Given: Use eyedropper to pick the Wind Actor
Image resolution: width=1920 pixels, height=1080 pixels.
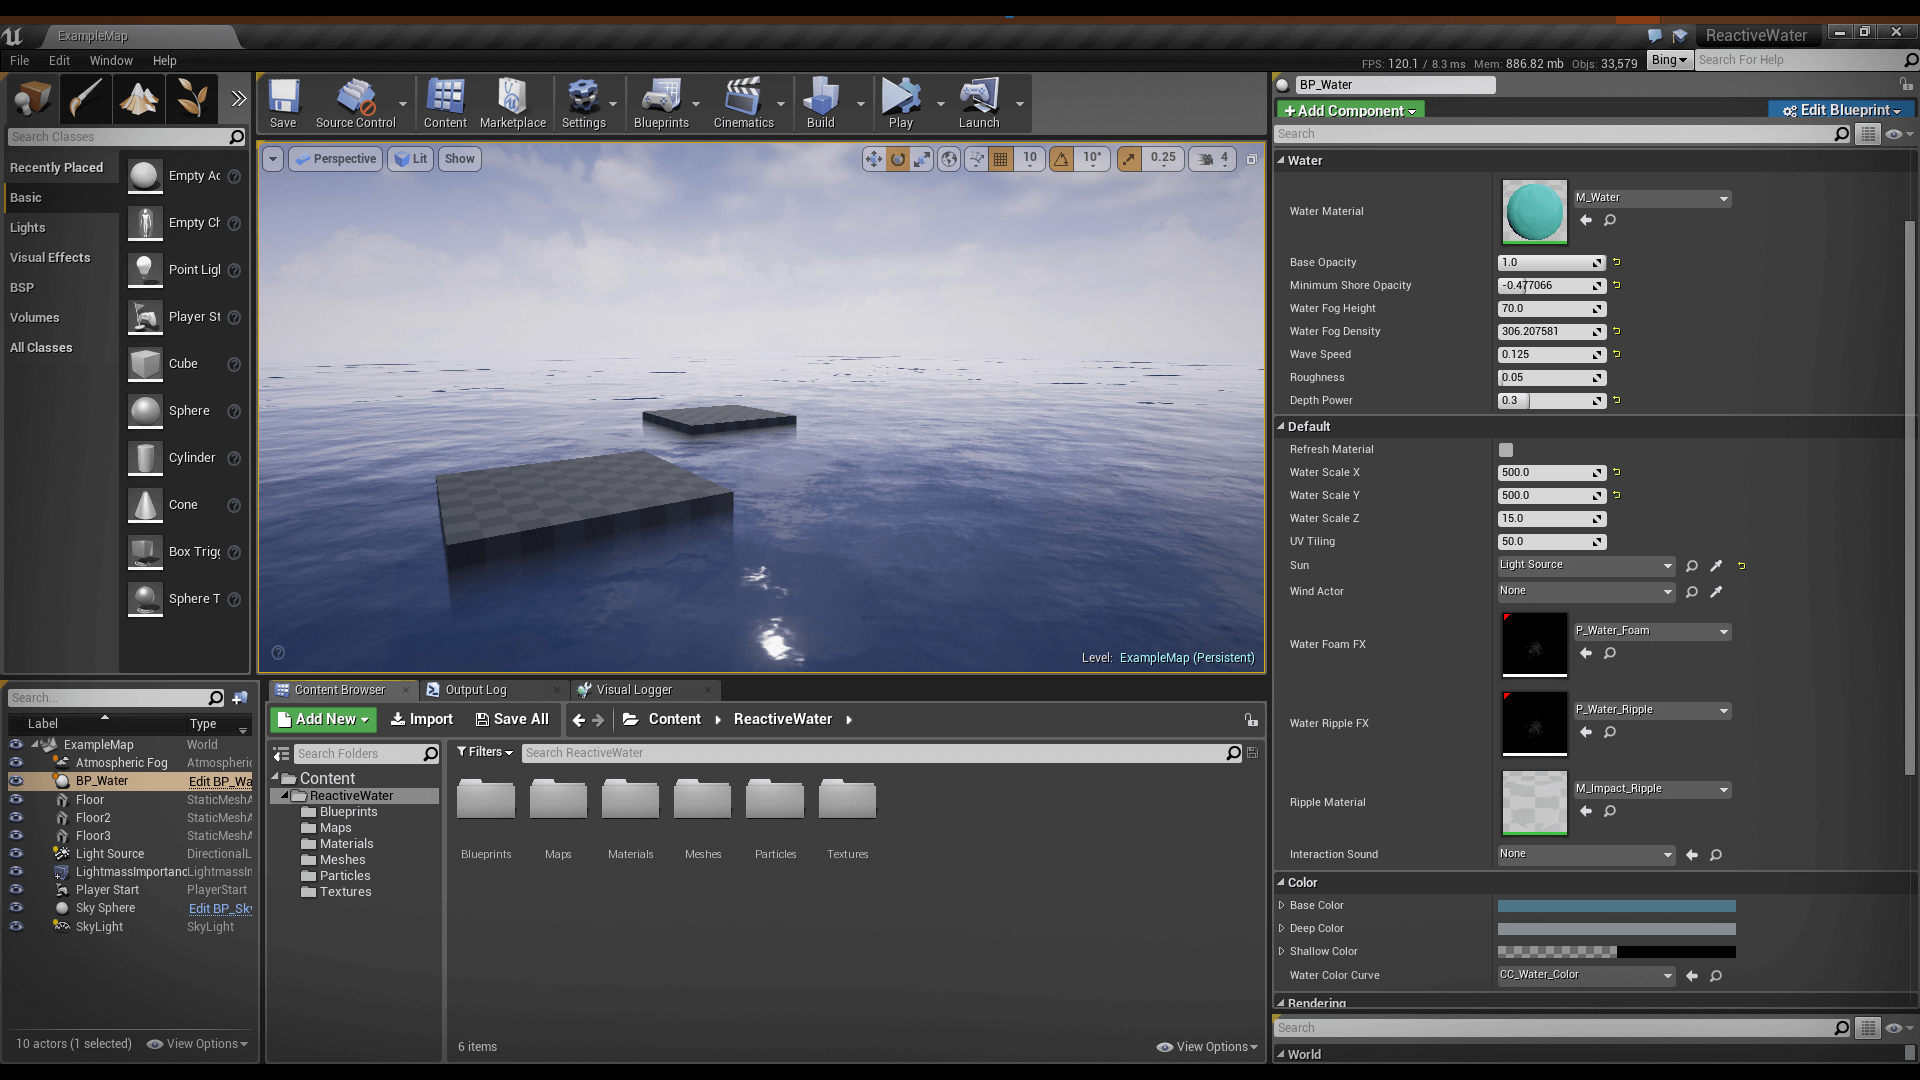Looking at the screenshot, I should tap(1717, 591).
